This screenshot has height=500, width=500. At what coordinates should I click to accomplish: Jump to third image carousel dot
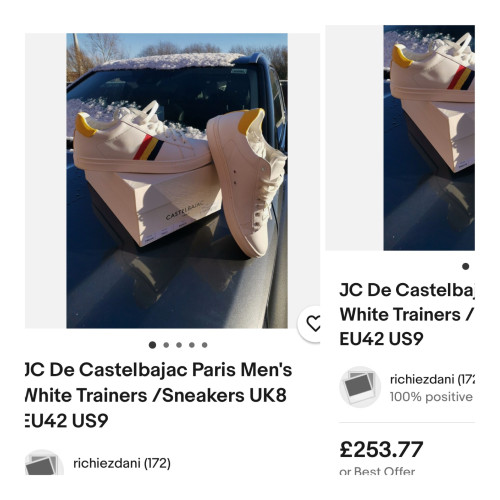179,345
